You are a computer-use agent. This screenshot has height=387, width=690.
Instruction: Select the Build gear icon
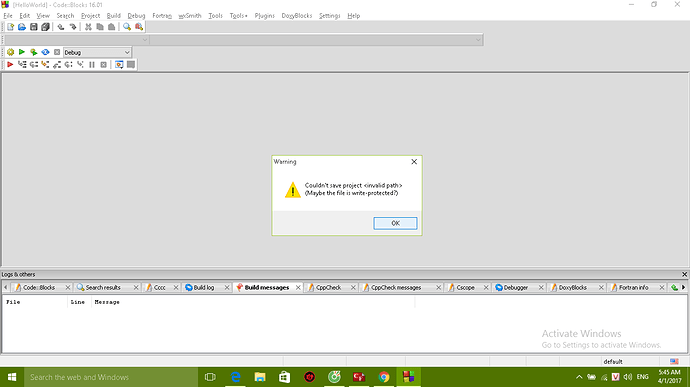click(11, 52)
